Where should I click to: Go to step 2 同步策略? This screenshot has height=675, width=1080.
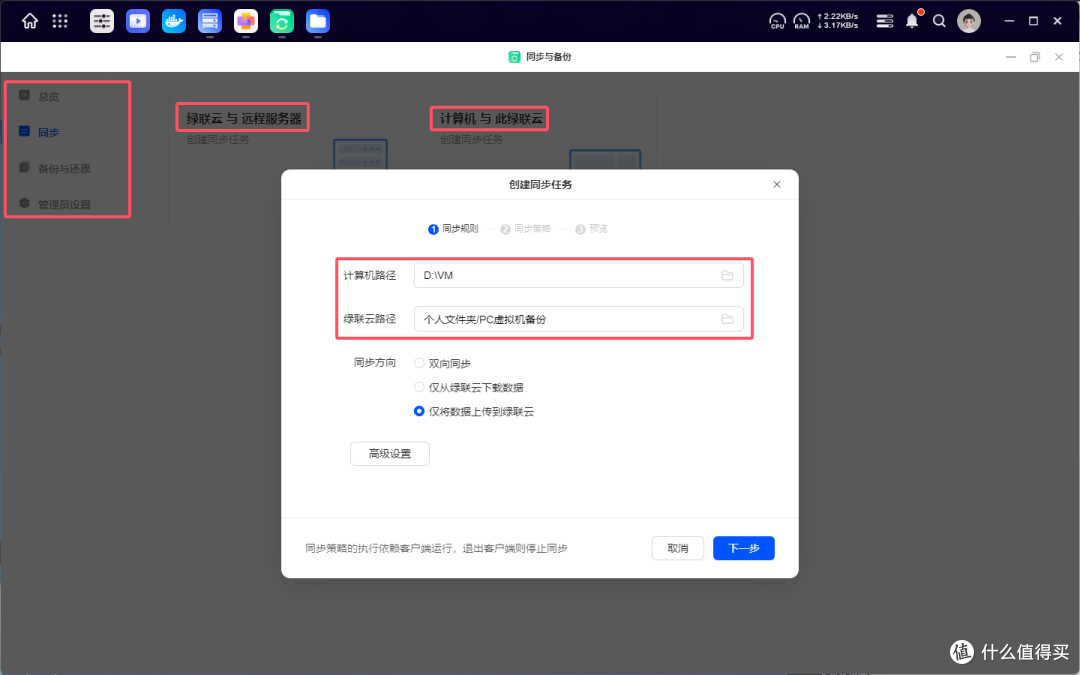coord(526,229)
